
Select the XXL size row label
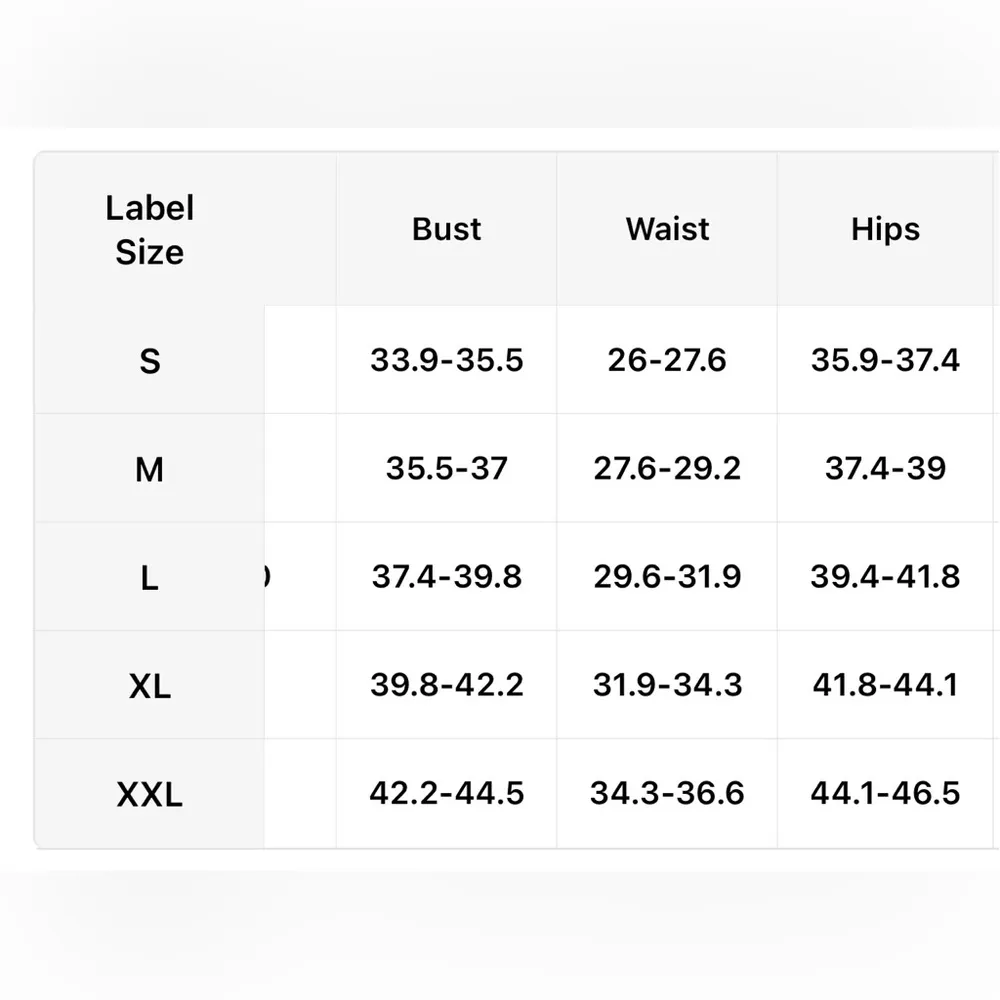click(x=150, y=794)
